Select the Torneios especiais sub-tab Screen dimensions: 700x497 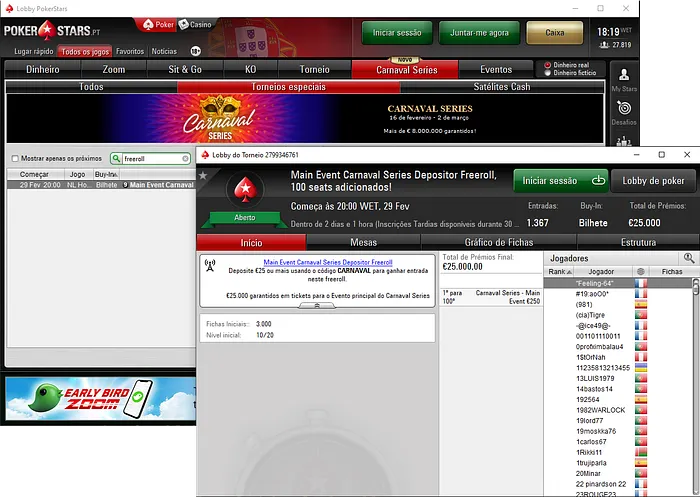pos(288,87)
